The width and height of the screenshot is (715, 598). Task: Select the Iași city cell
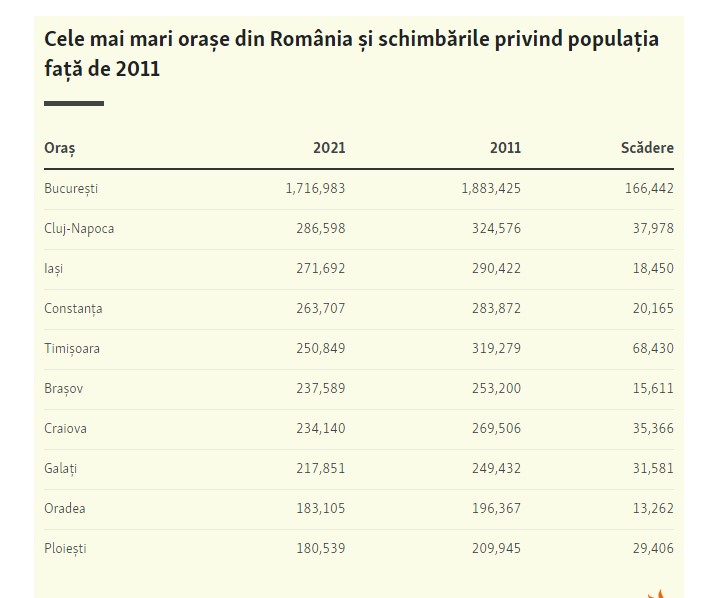[x=54, y=268]
